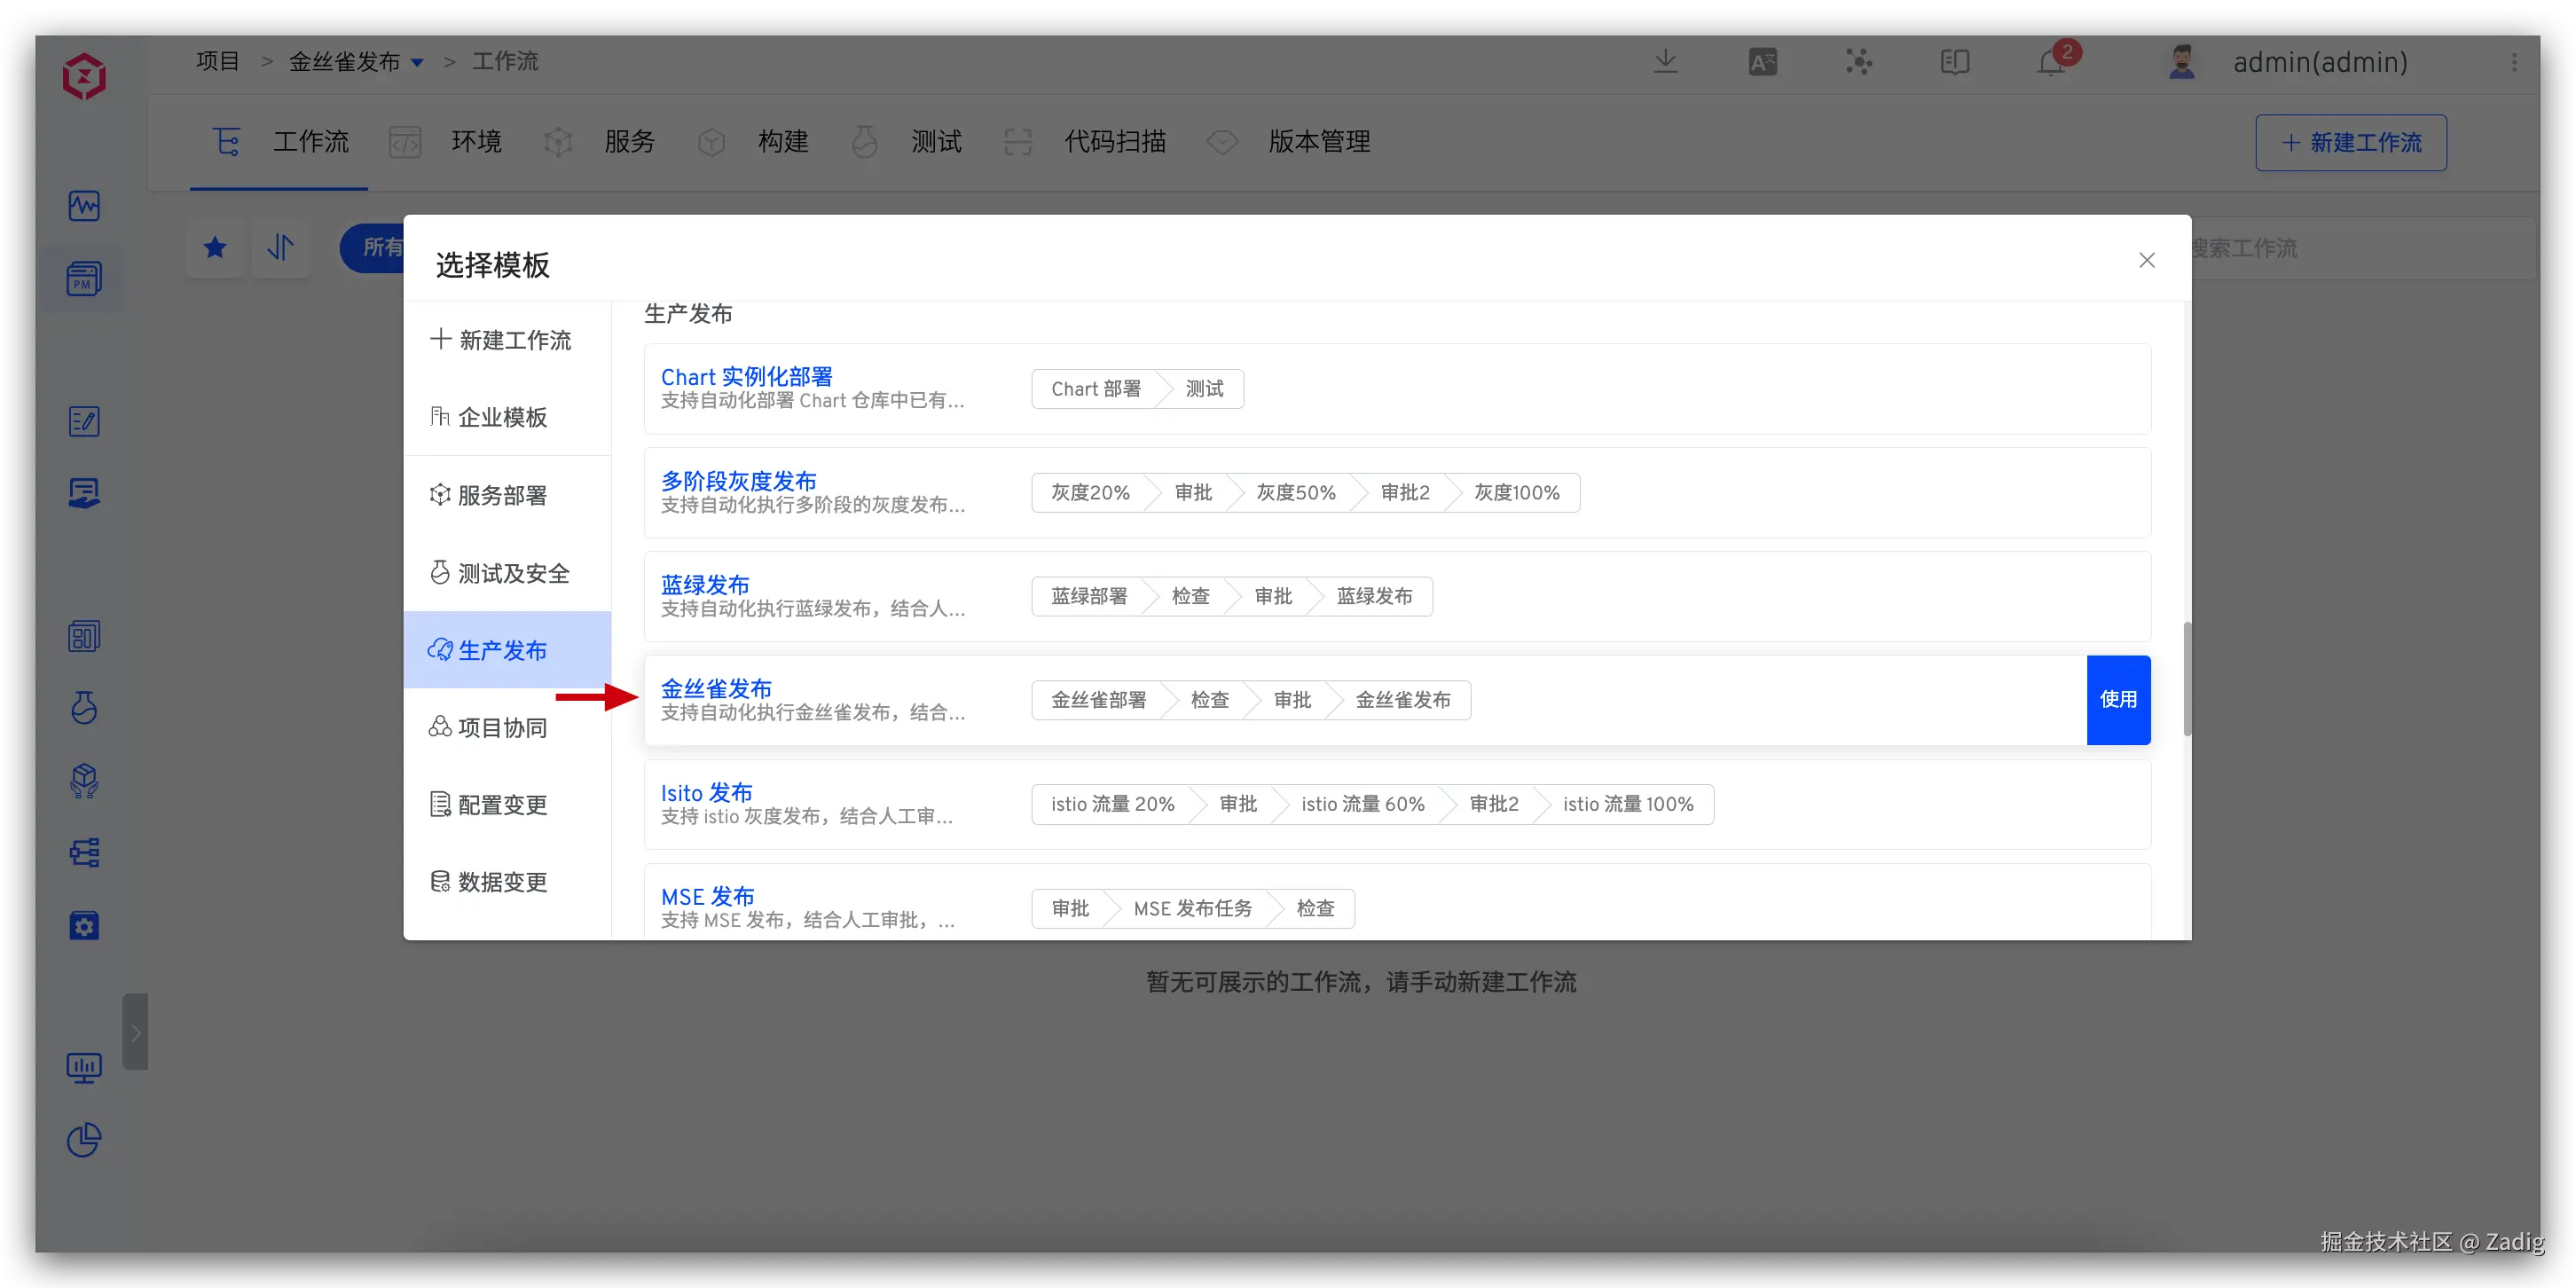2576x1288 pixels.
Task: Select 生产发布 category
Action: (508, 650)
